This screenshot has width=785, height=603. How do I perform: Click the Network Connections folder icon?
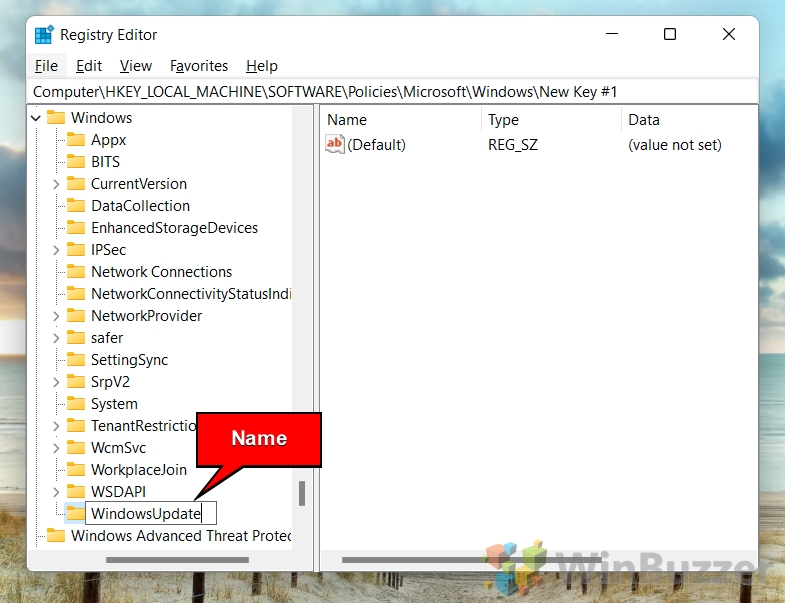(76, 271)
